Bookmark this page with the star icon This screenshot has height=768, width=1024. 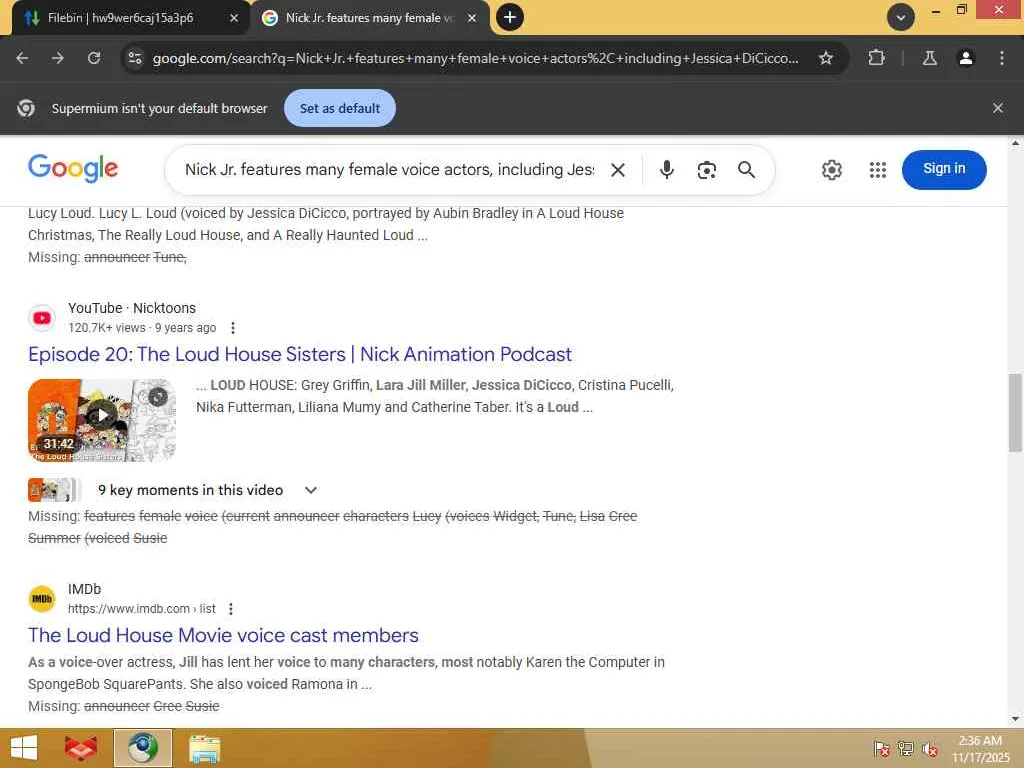point(825,58)
